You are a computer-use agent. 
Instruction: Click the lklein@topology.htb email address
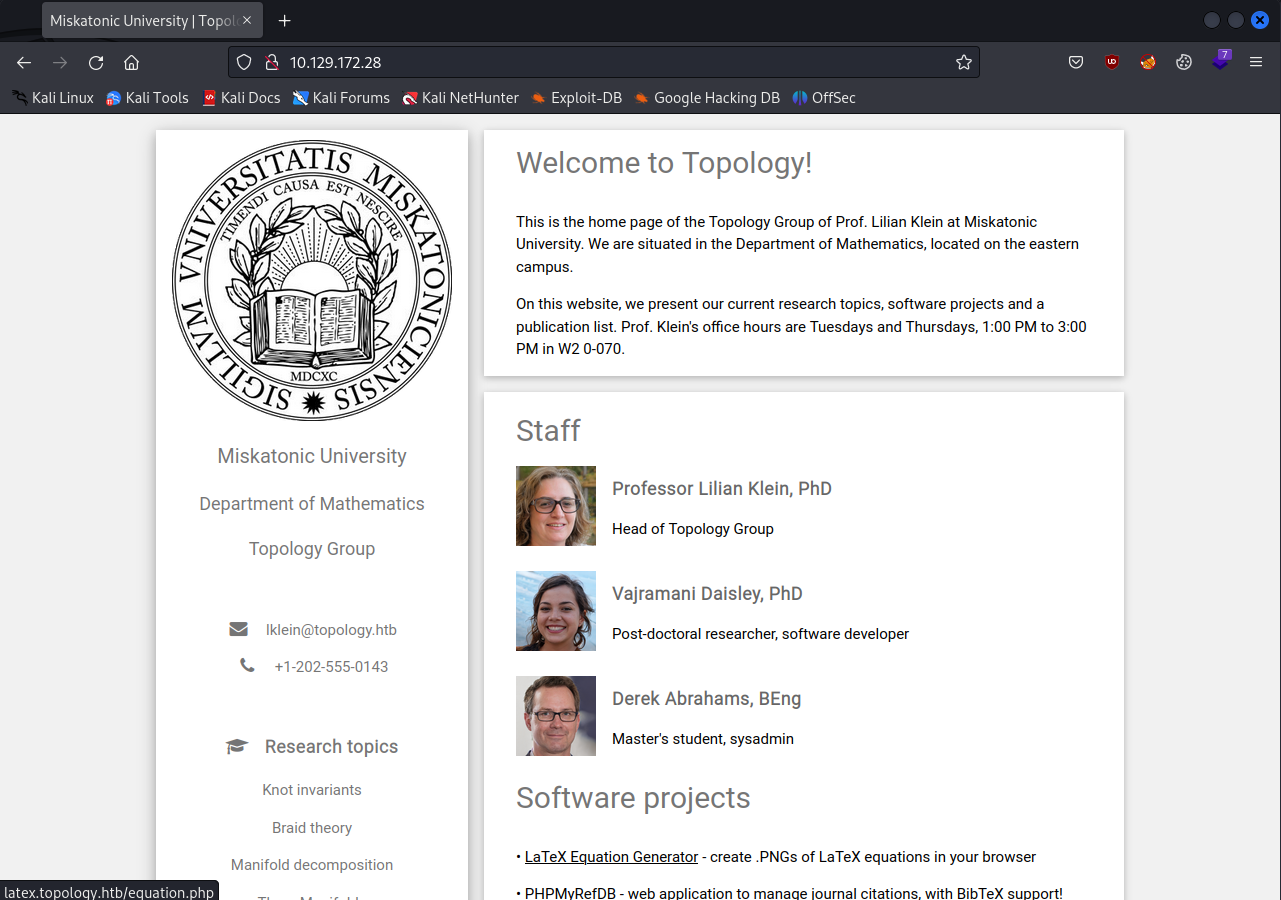331,630
